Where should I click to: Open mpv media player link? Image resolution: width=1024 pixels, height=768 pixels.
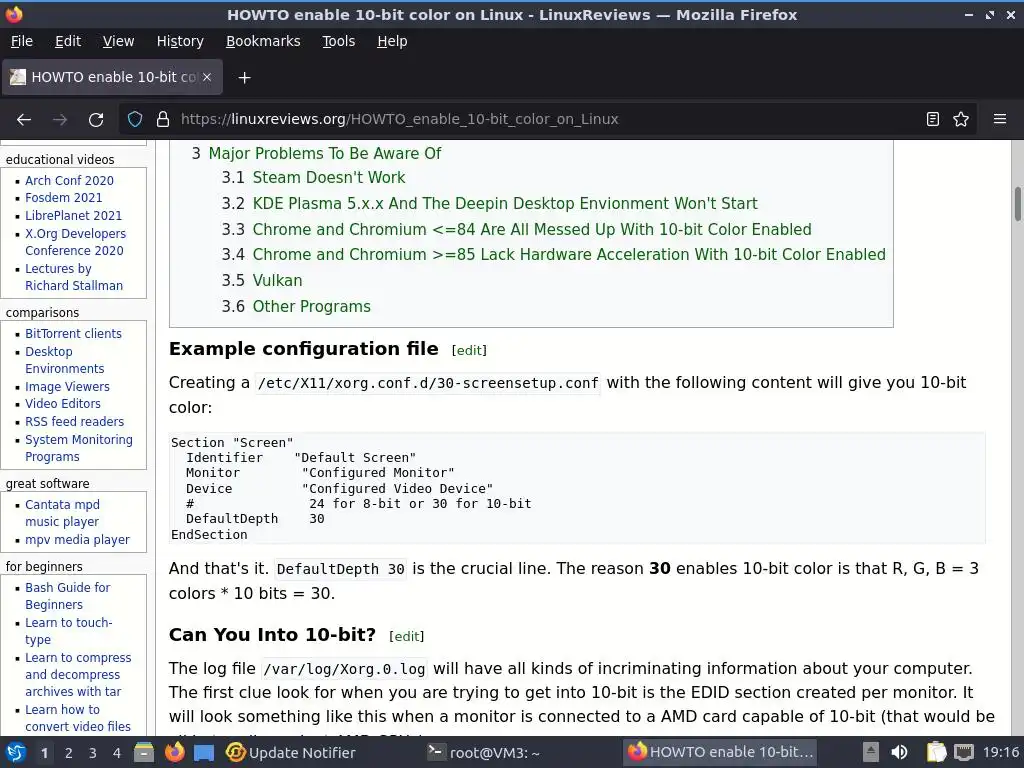point(77,539)
